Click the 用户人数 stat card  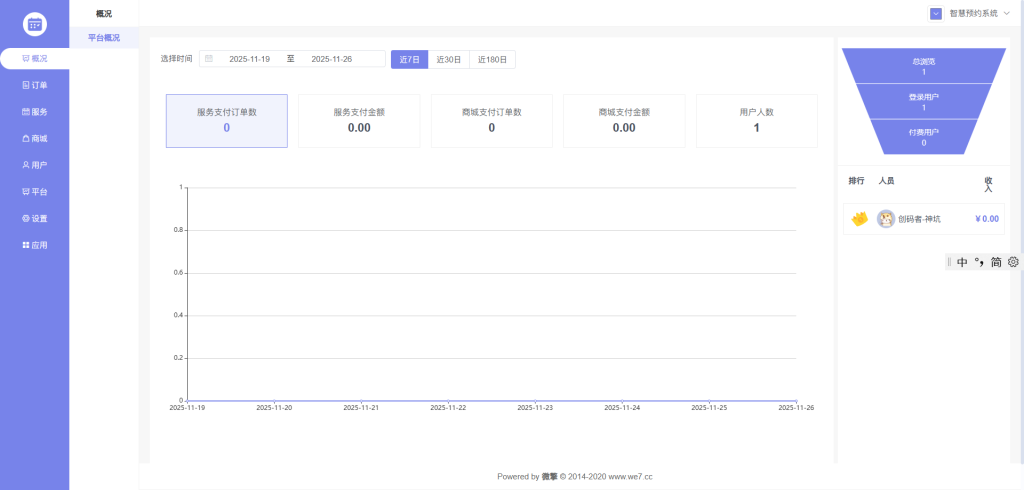[x=756, y=121]
